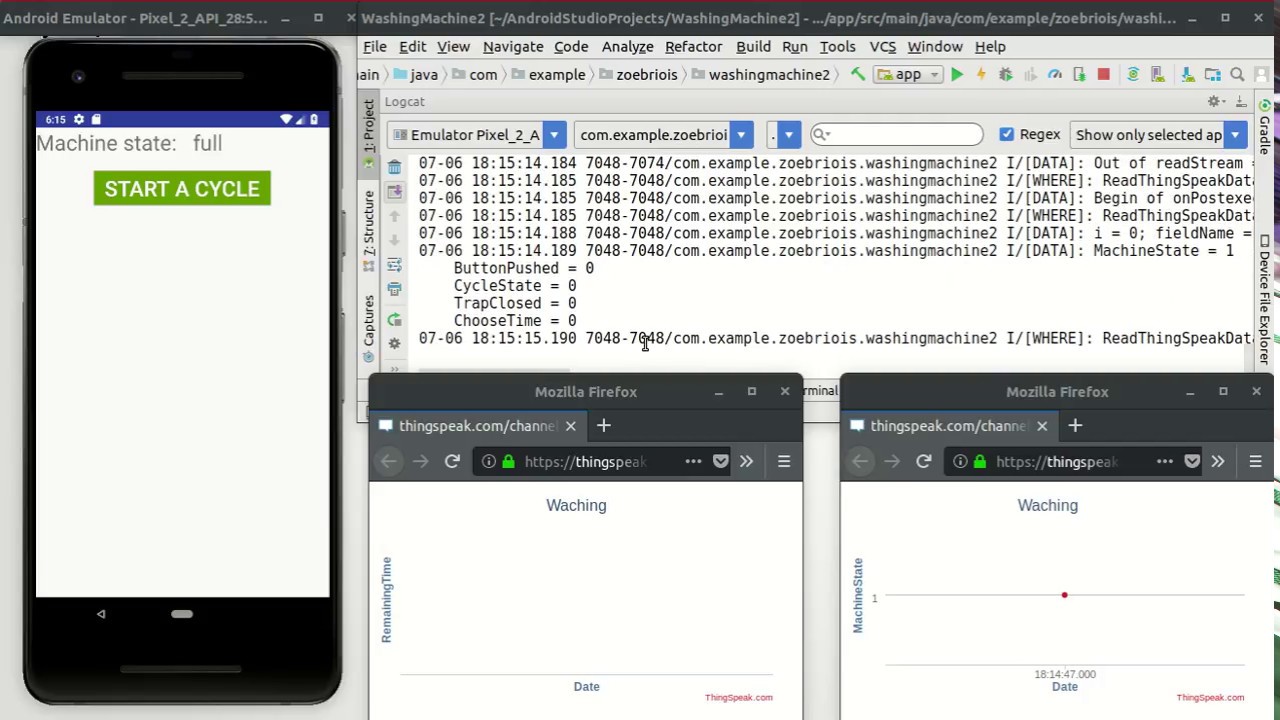This screenshot has height=720, width=1280.
Task: Click Apply Changes lightning bolt icon
Action: coord(981,75)
